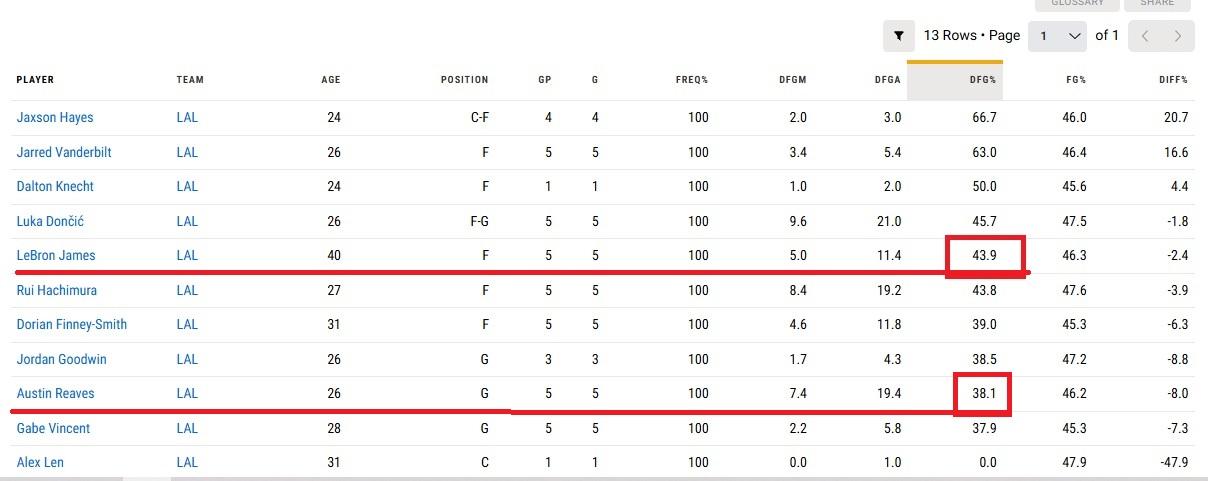The height and width of the screenshot is (481, 1208).
Task: Go to the previous page arrow
Action: 1145,36
